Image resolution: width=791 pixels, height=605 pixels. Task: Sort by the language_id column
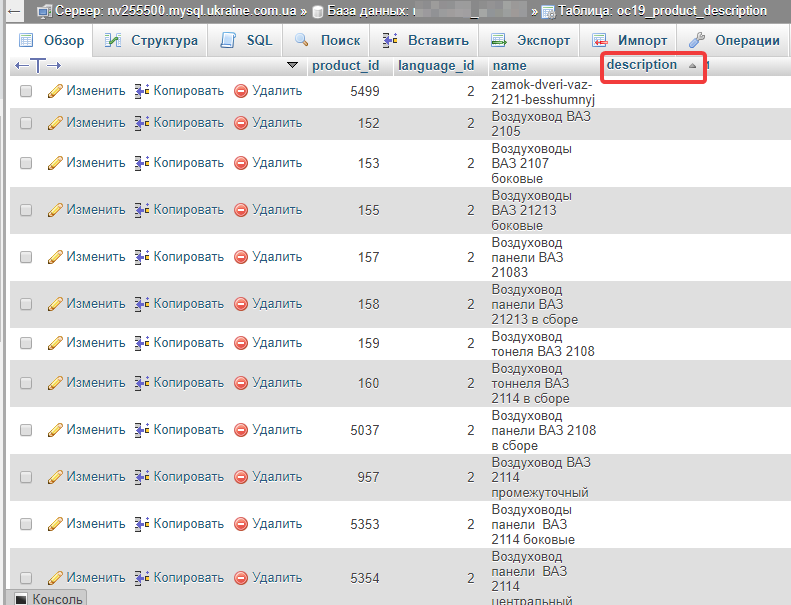(436, 66)
